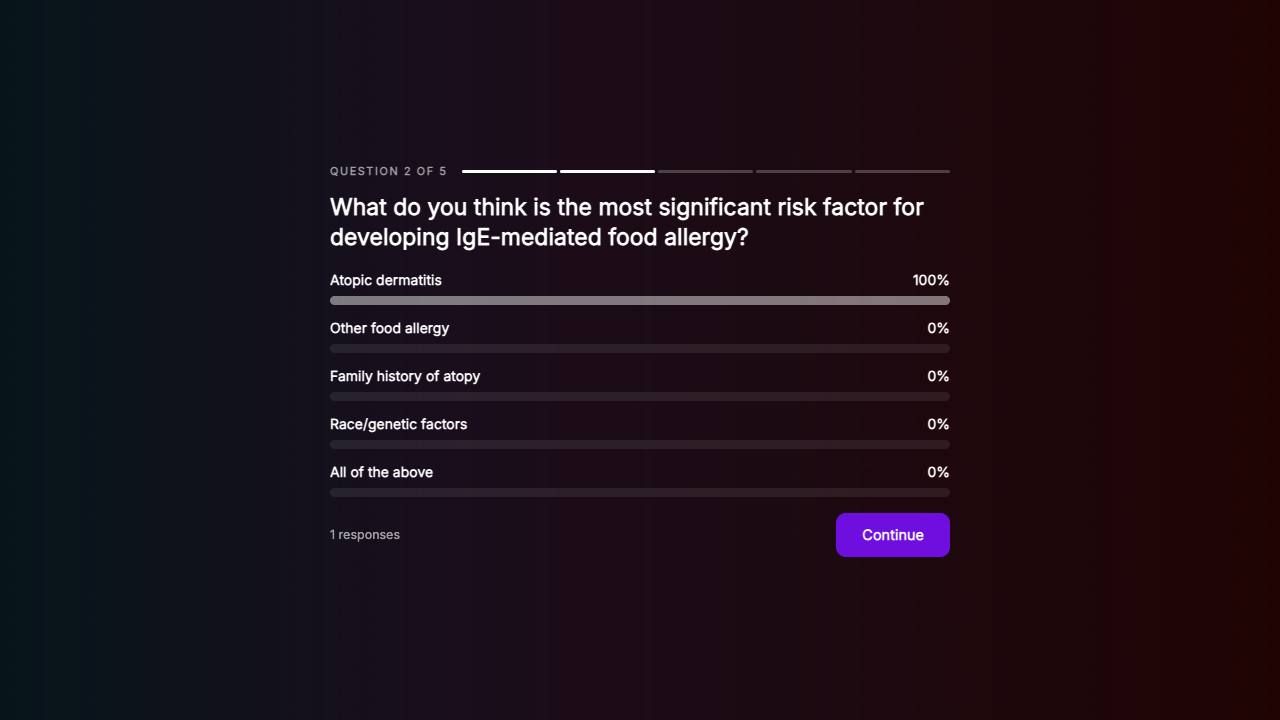Click the Continue button
Image resolution: width=1280 pixels, height=720 pixels.
point(892,535)
